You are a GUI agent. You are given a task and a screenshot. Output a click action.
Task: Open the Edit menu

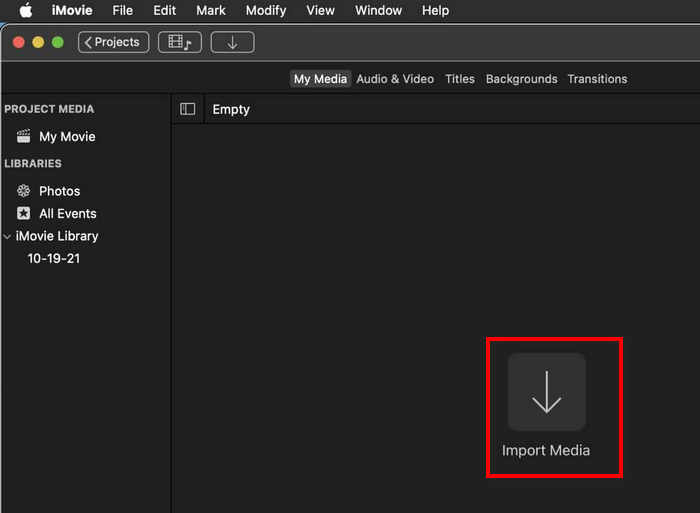(164, 10)
